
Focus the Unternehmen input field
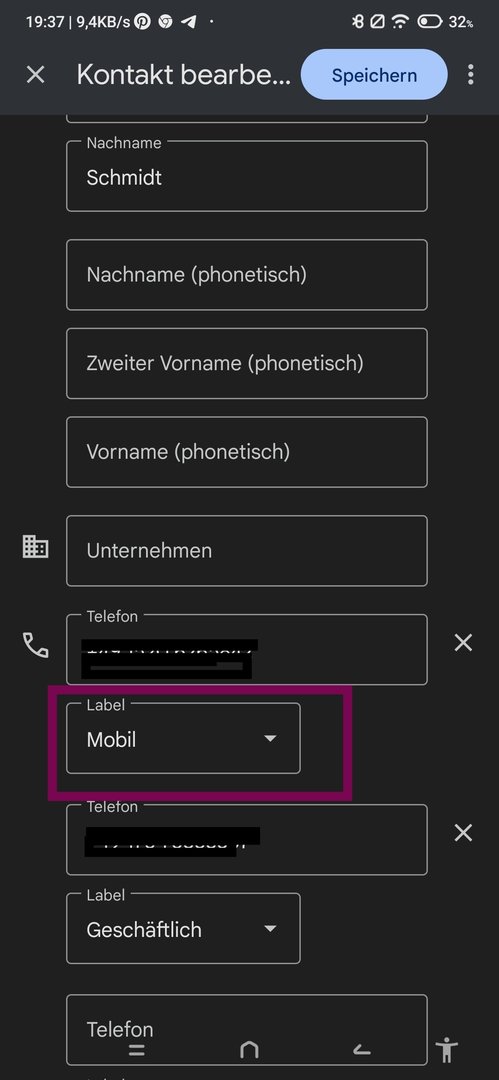tap(247, 551)
